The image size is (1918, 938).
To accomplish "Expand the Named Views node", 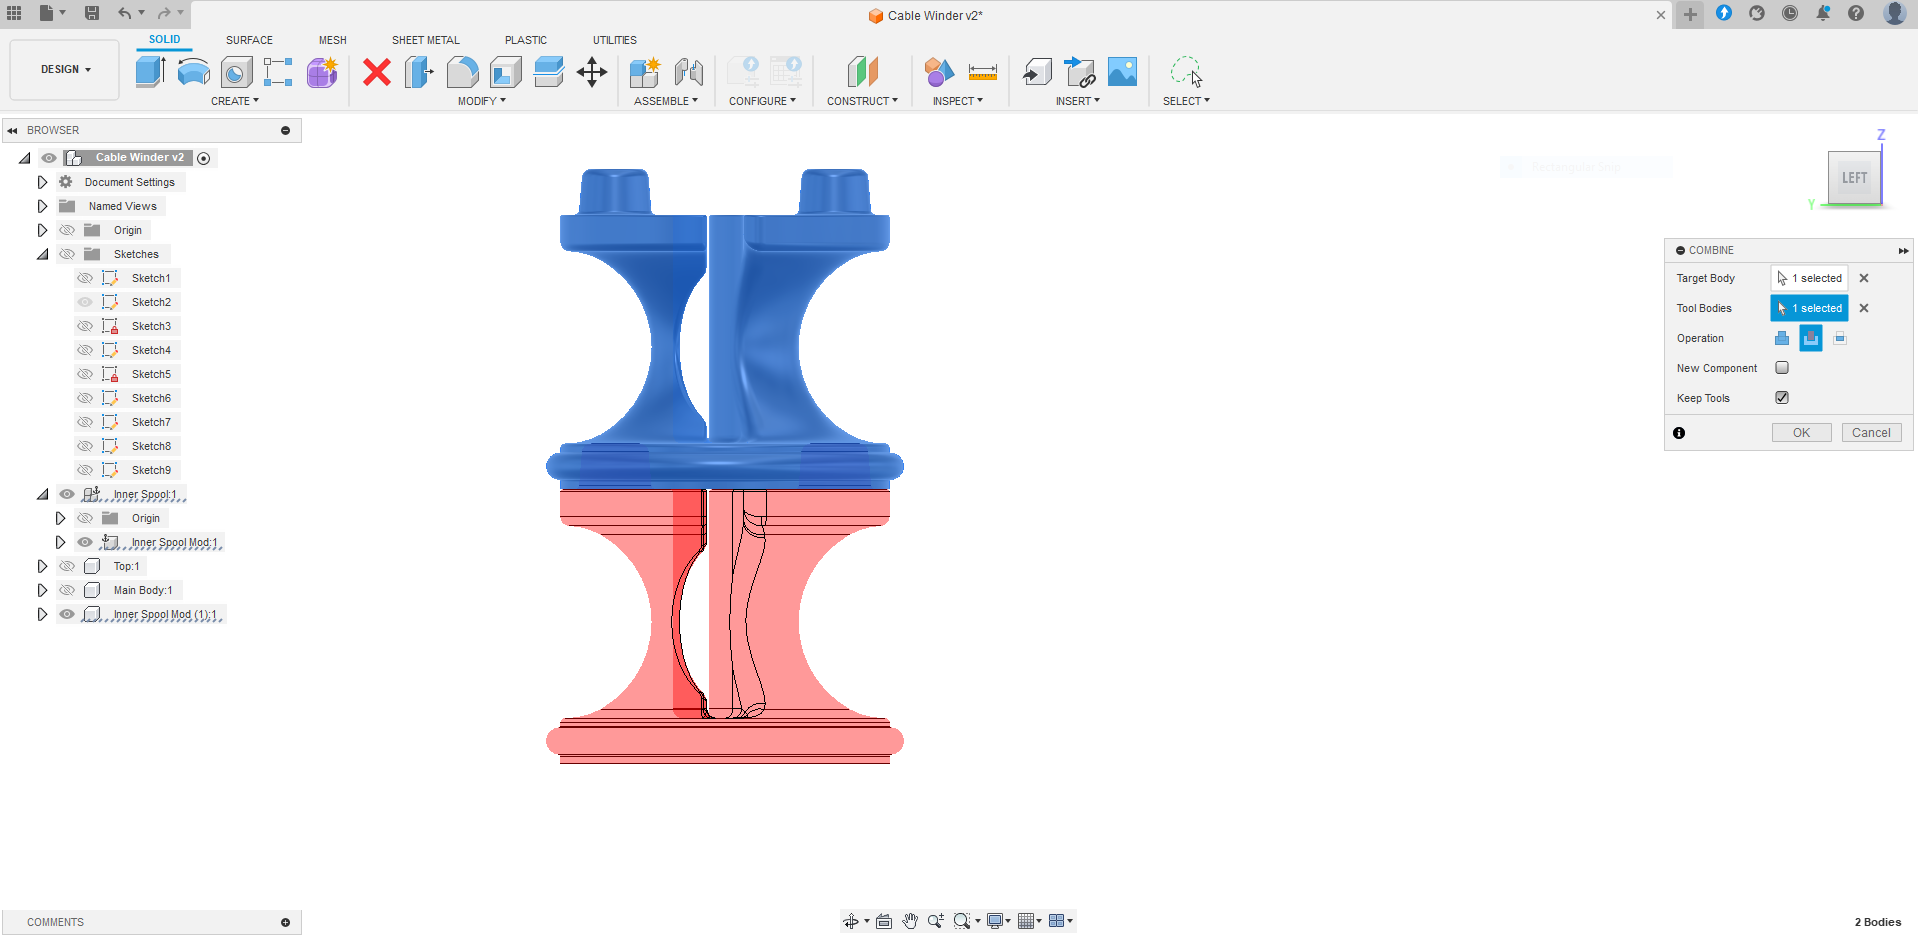I will [42, 206].
